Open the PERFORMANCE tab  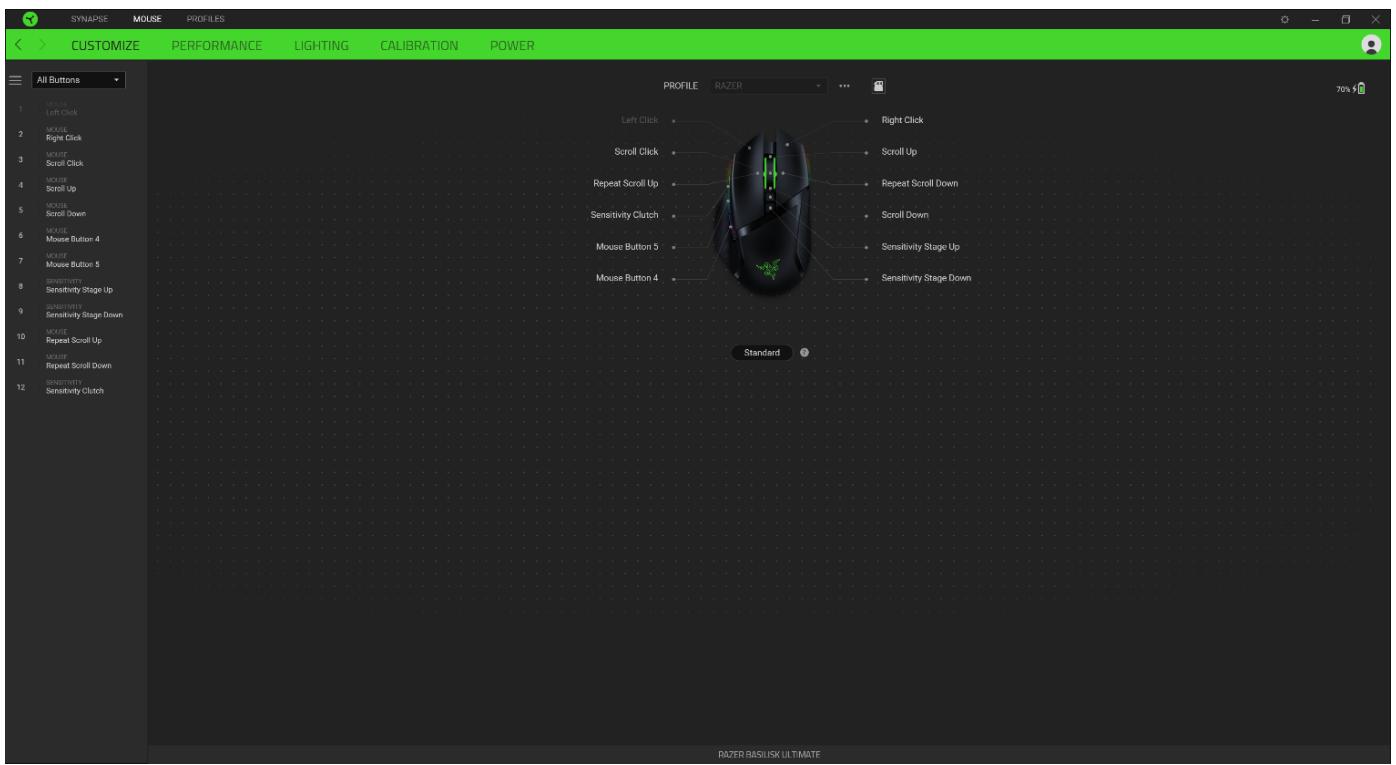point(217,46)
